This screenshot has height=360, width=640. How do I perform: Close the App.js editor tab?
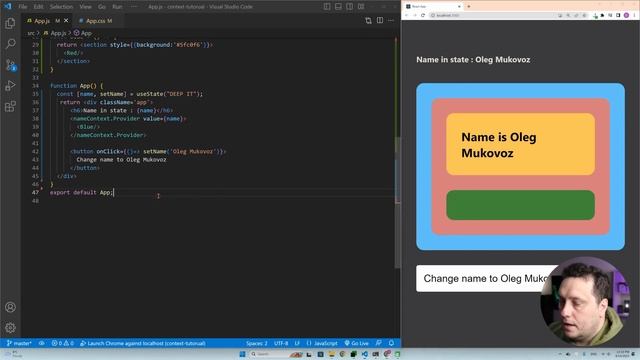coord(66,20)
